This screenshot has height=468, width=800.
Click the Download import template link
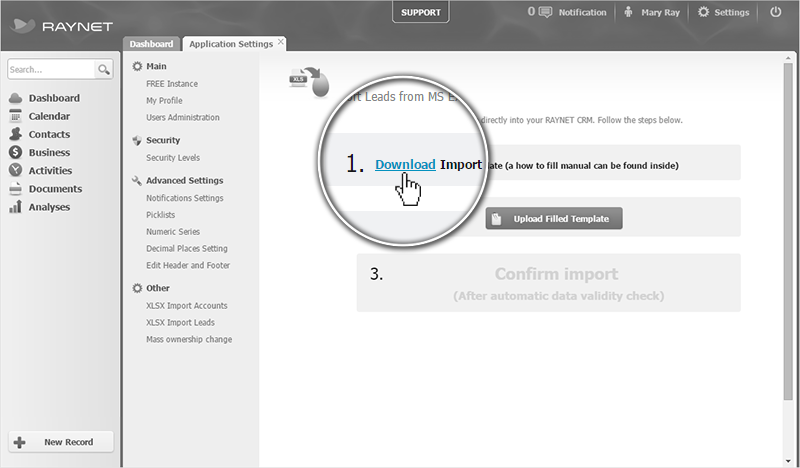point(405,164)
